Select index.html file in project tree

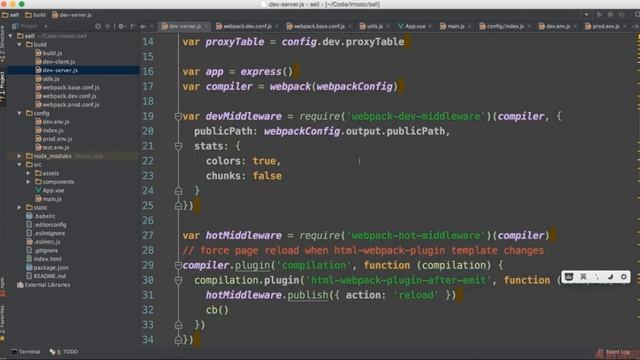pyautogui.click(x=44, y=259)
